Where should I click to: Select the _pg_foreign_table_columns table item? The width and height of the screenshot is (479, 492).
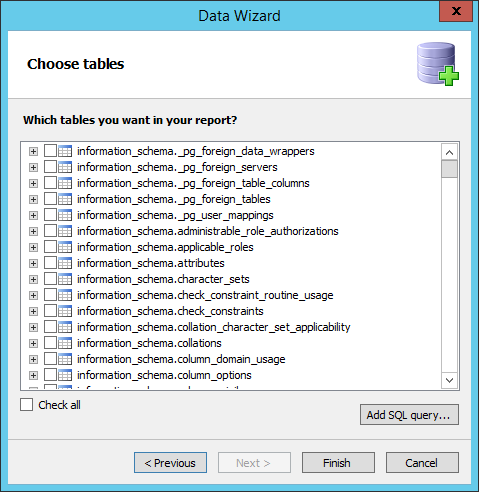tap(193, 183)
